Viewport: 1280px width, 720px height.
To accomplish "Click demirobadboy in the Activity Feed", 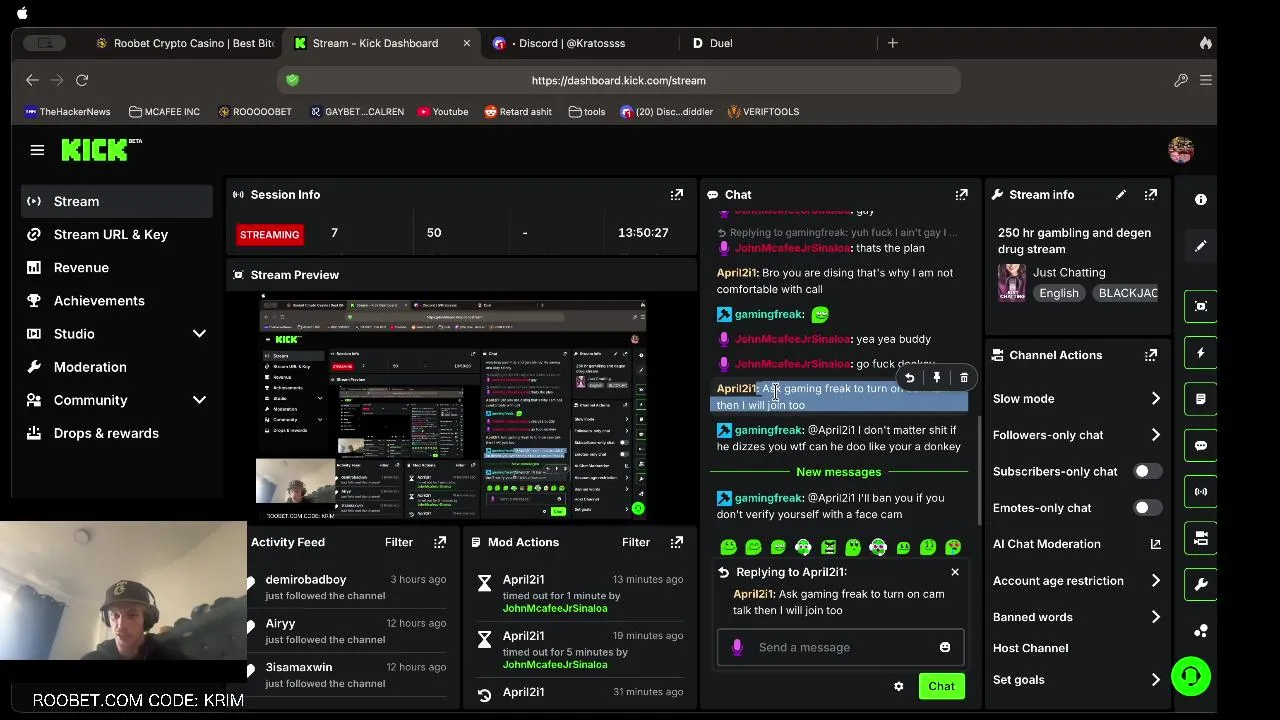I will click(306, 580).
